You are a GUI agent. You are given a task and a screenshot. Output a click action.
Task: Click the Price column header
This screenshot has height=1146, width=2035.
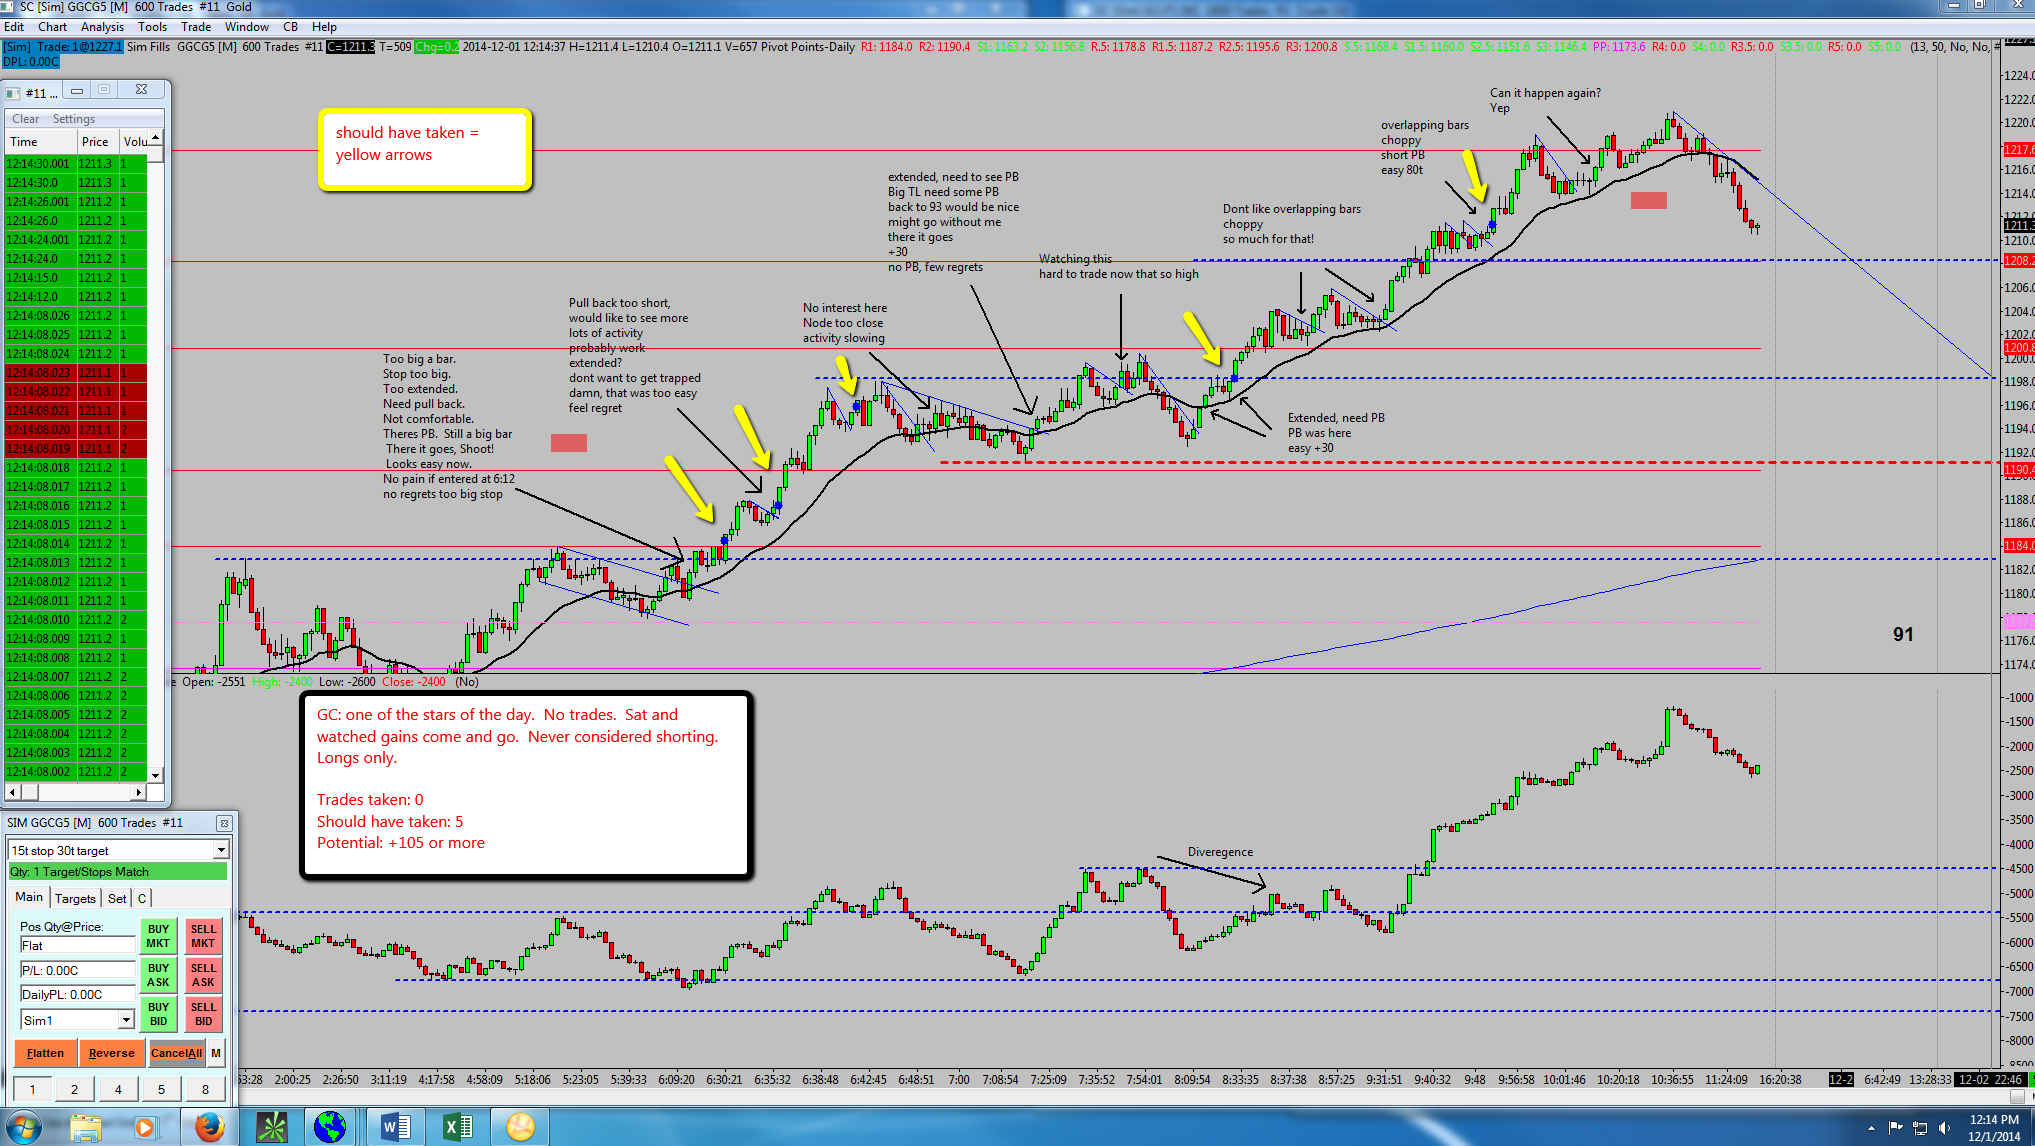[98, 142]
